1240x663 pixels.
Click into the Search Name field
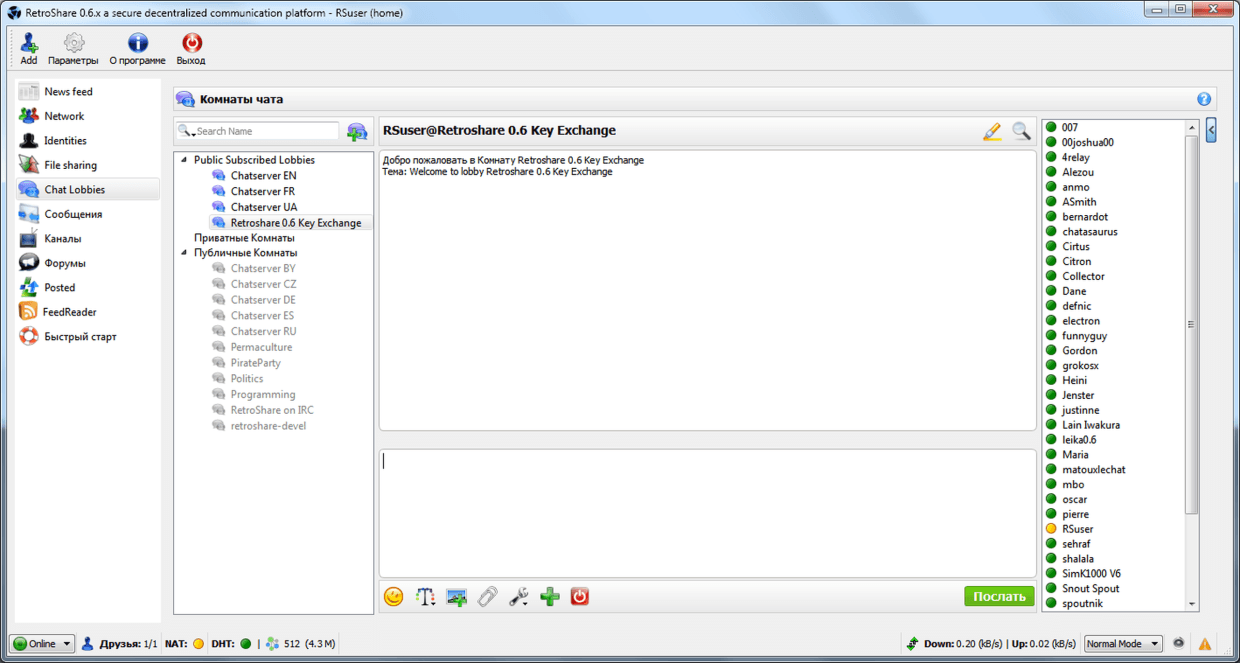pos(265,131)
